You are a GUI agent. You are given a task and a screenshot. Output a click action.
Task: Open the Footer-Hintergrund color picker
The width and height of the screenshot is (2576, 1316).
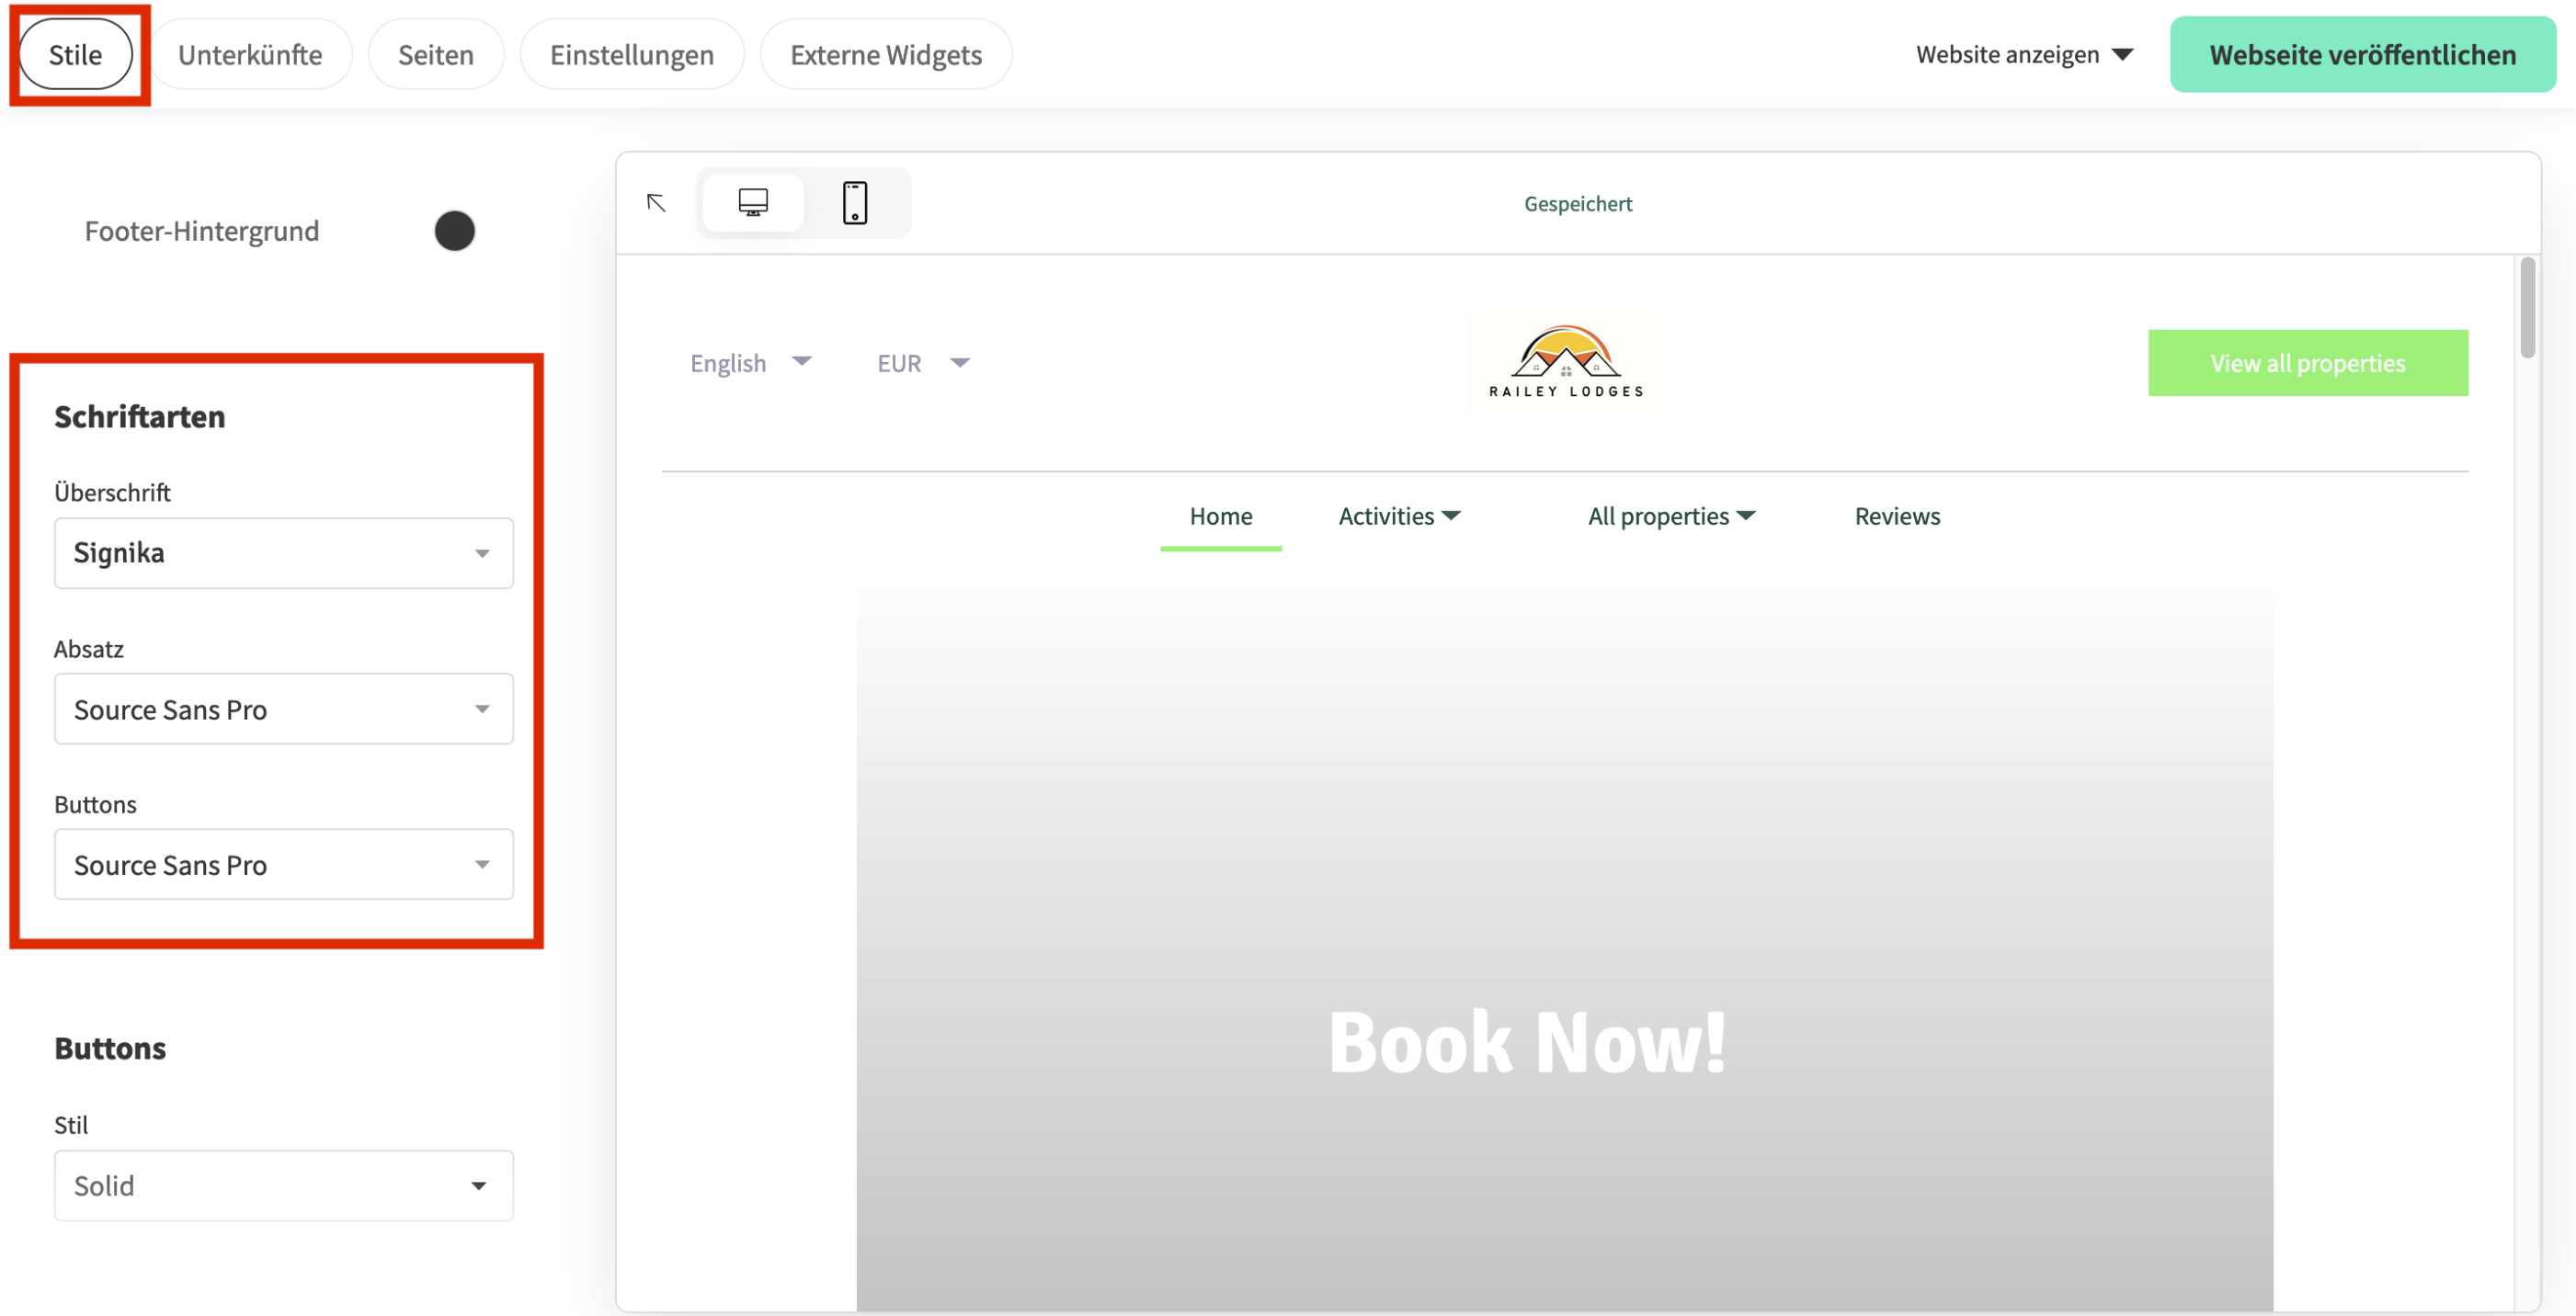[455, 230]
